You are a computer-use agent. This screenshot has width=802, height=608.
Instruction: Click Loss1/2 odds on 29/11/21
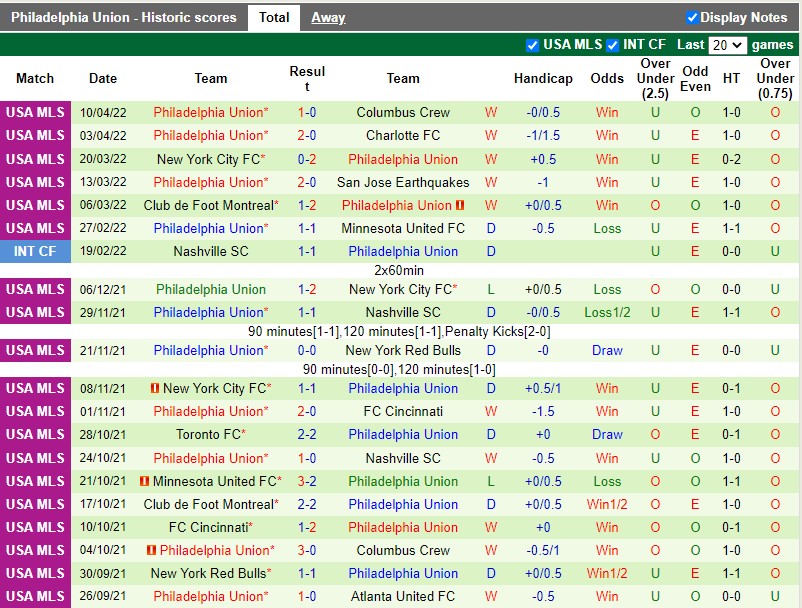point(607,312)
